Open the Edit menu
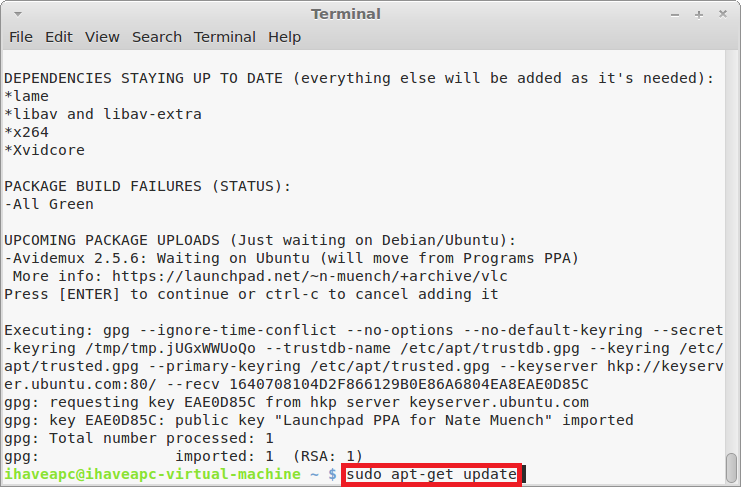 [59, 37]
